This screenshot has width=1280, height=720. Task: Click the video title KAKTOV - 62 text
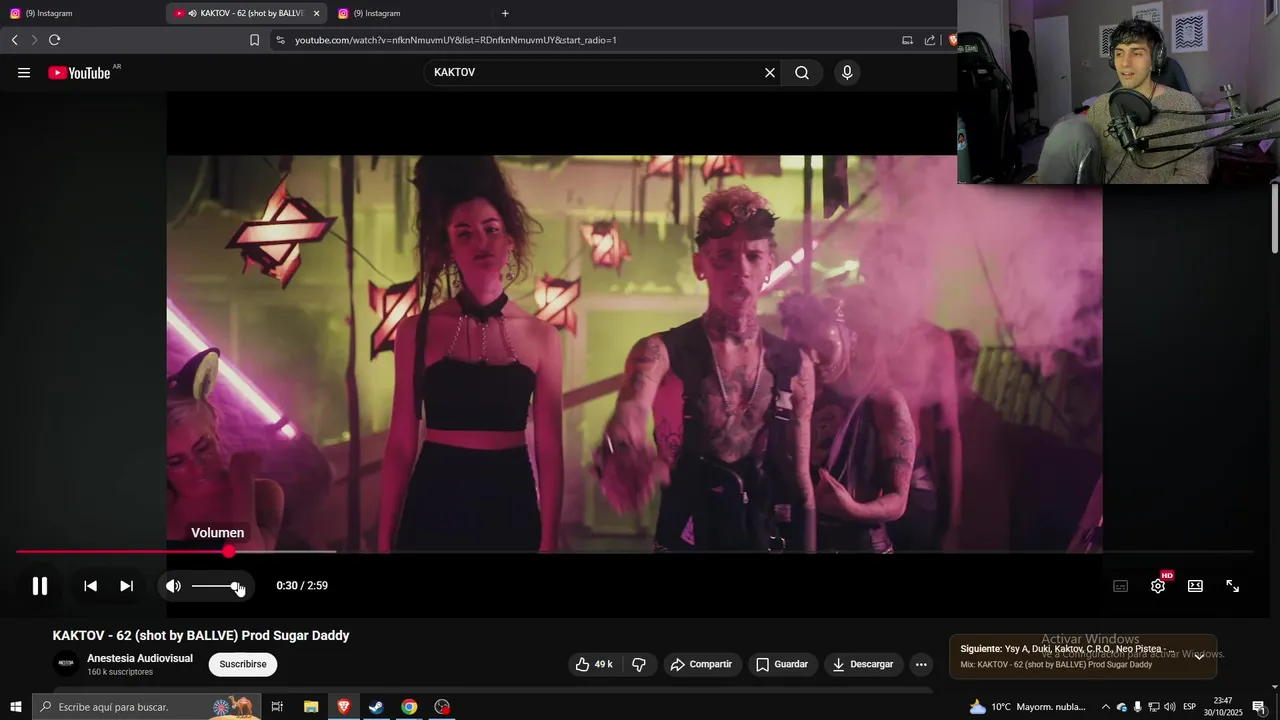(x=201, y=635)
